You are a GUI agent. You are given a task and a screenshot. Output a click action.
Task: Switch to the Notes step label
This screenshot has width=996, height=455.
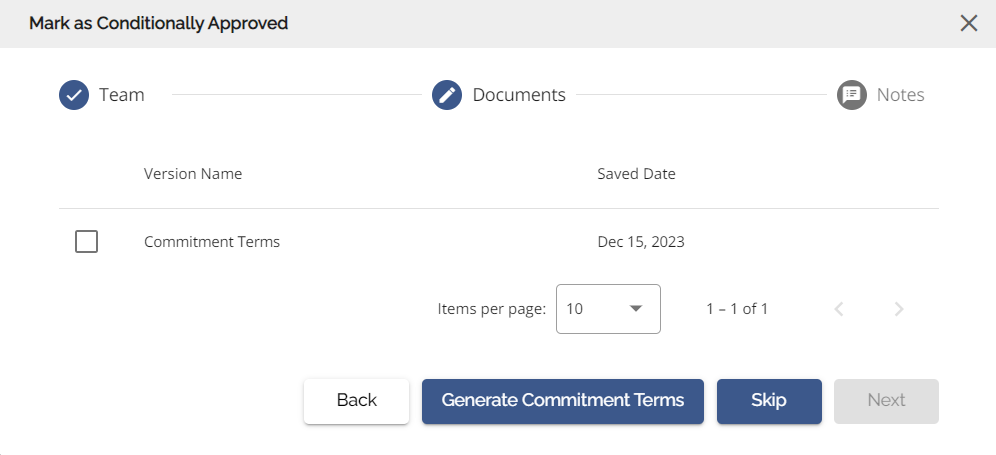tap(900, 95)
